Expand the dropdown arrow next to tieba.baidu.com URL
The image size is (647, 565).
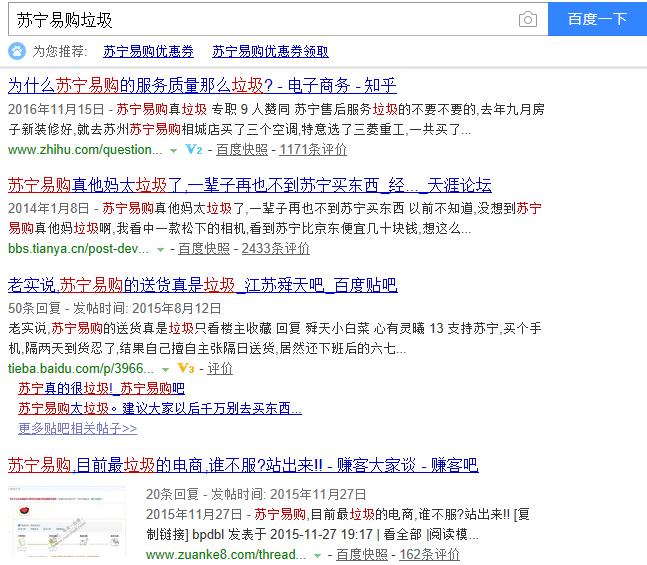click(x=165, y=370)
